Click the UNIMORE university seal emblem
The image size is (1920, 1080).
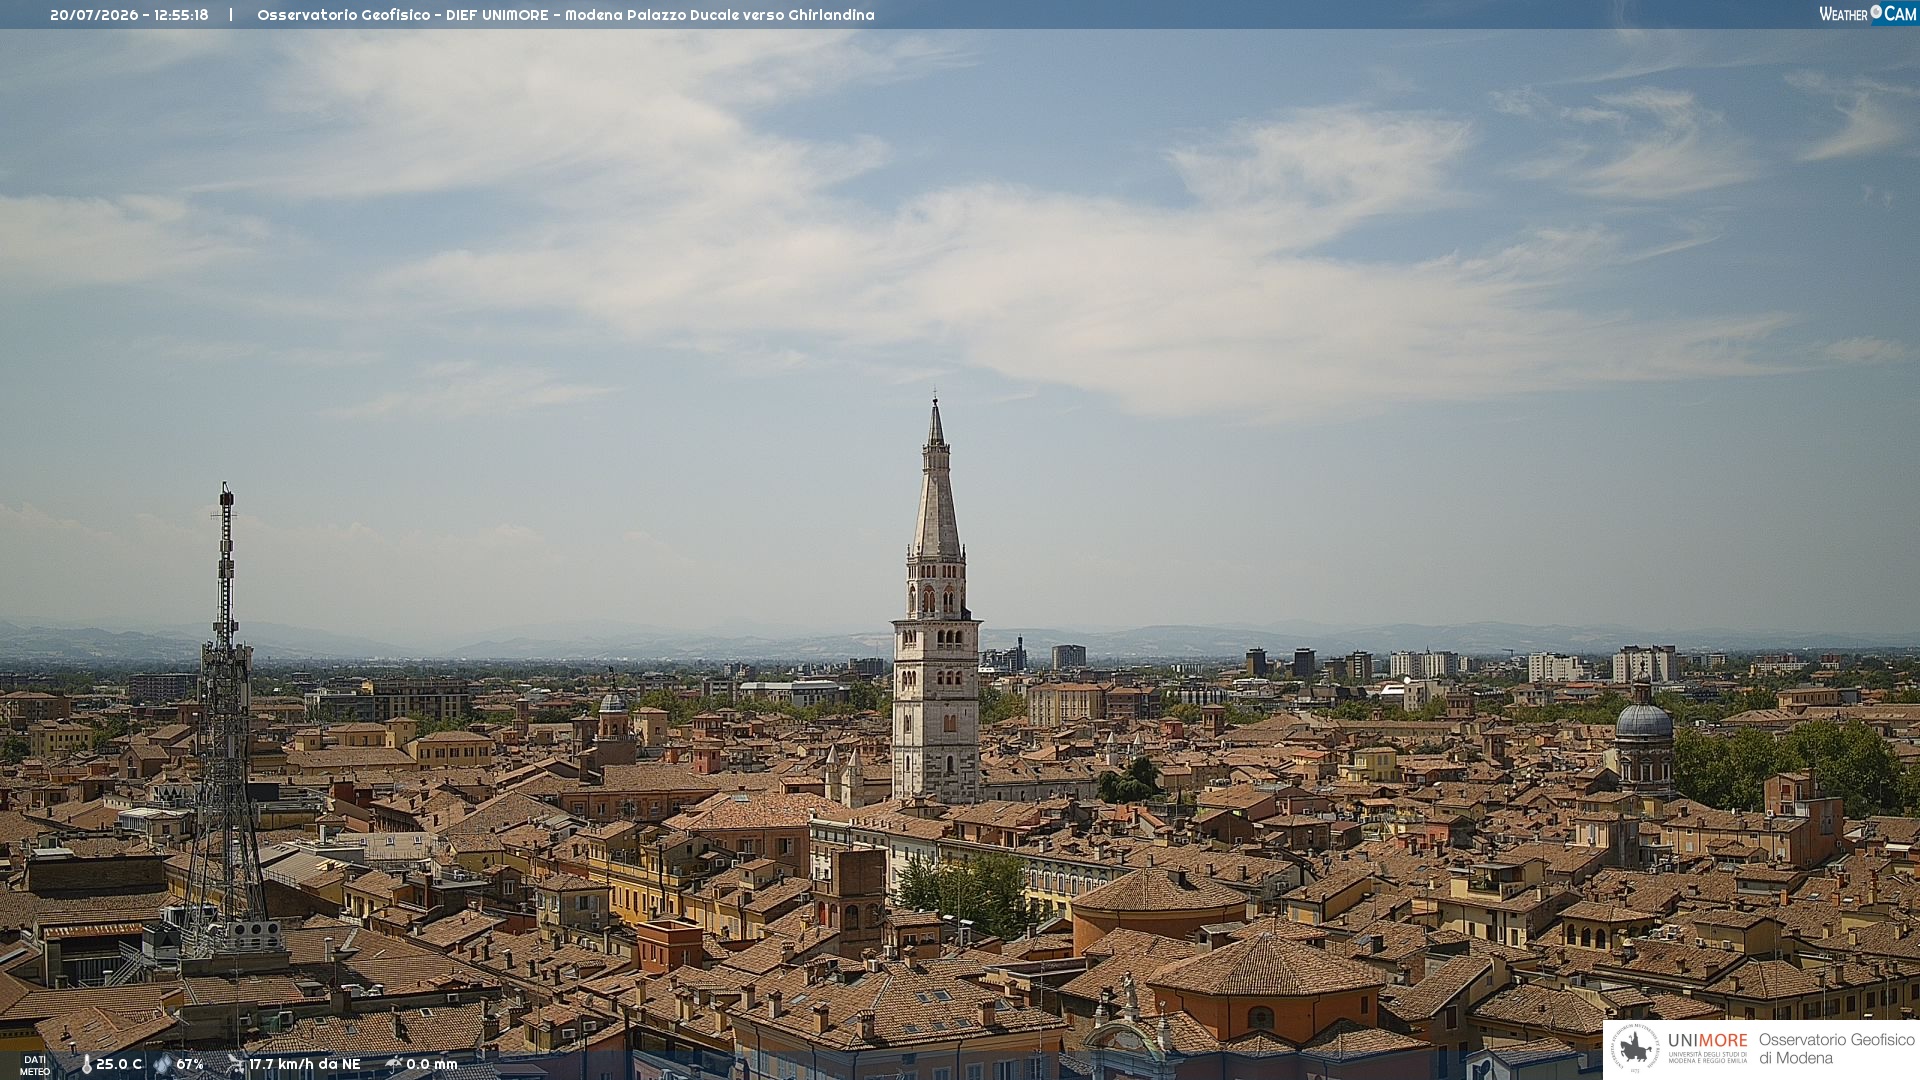(1635, 1048)
